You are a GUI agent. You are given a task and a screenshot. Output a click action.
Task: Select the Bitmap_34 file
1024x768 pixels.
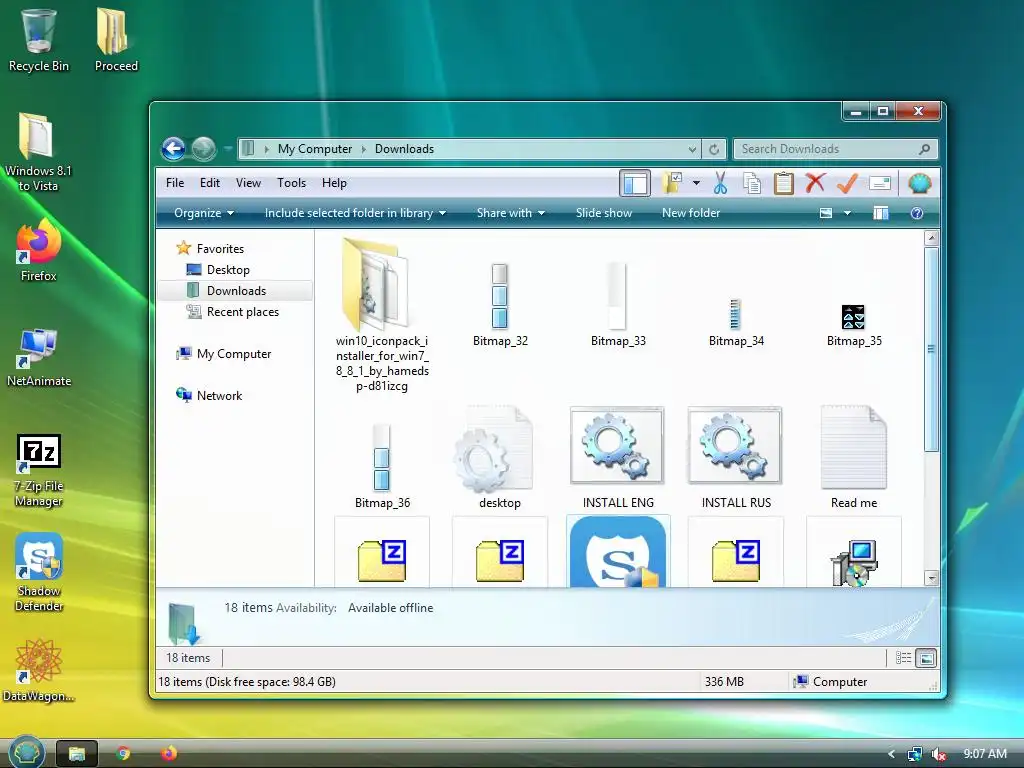(736, 322)
